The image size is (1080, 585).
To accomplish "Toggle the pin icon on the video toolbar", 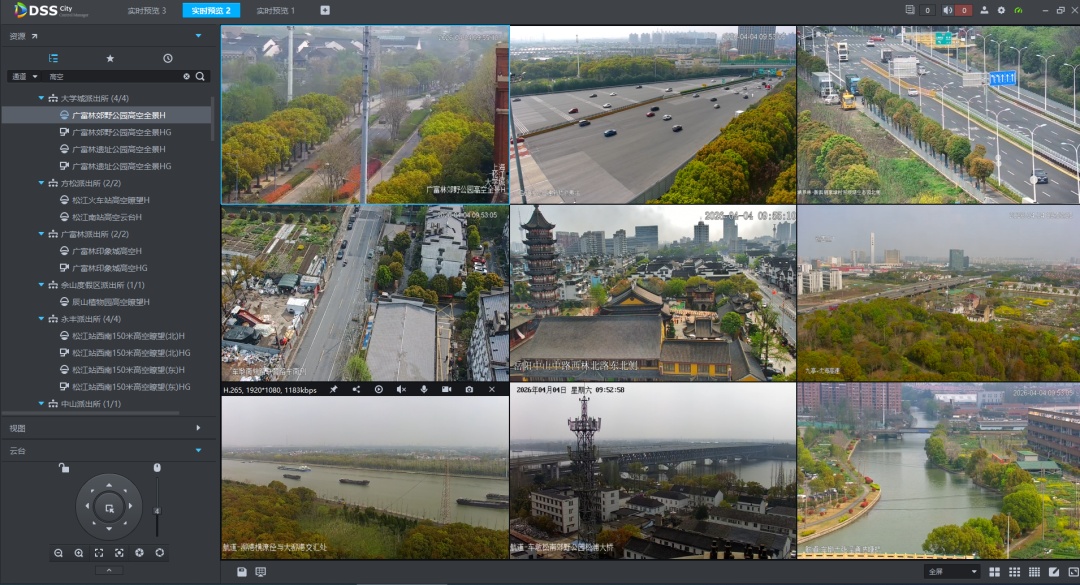I will (x=334, y=389).
